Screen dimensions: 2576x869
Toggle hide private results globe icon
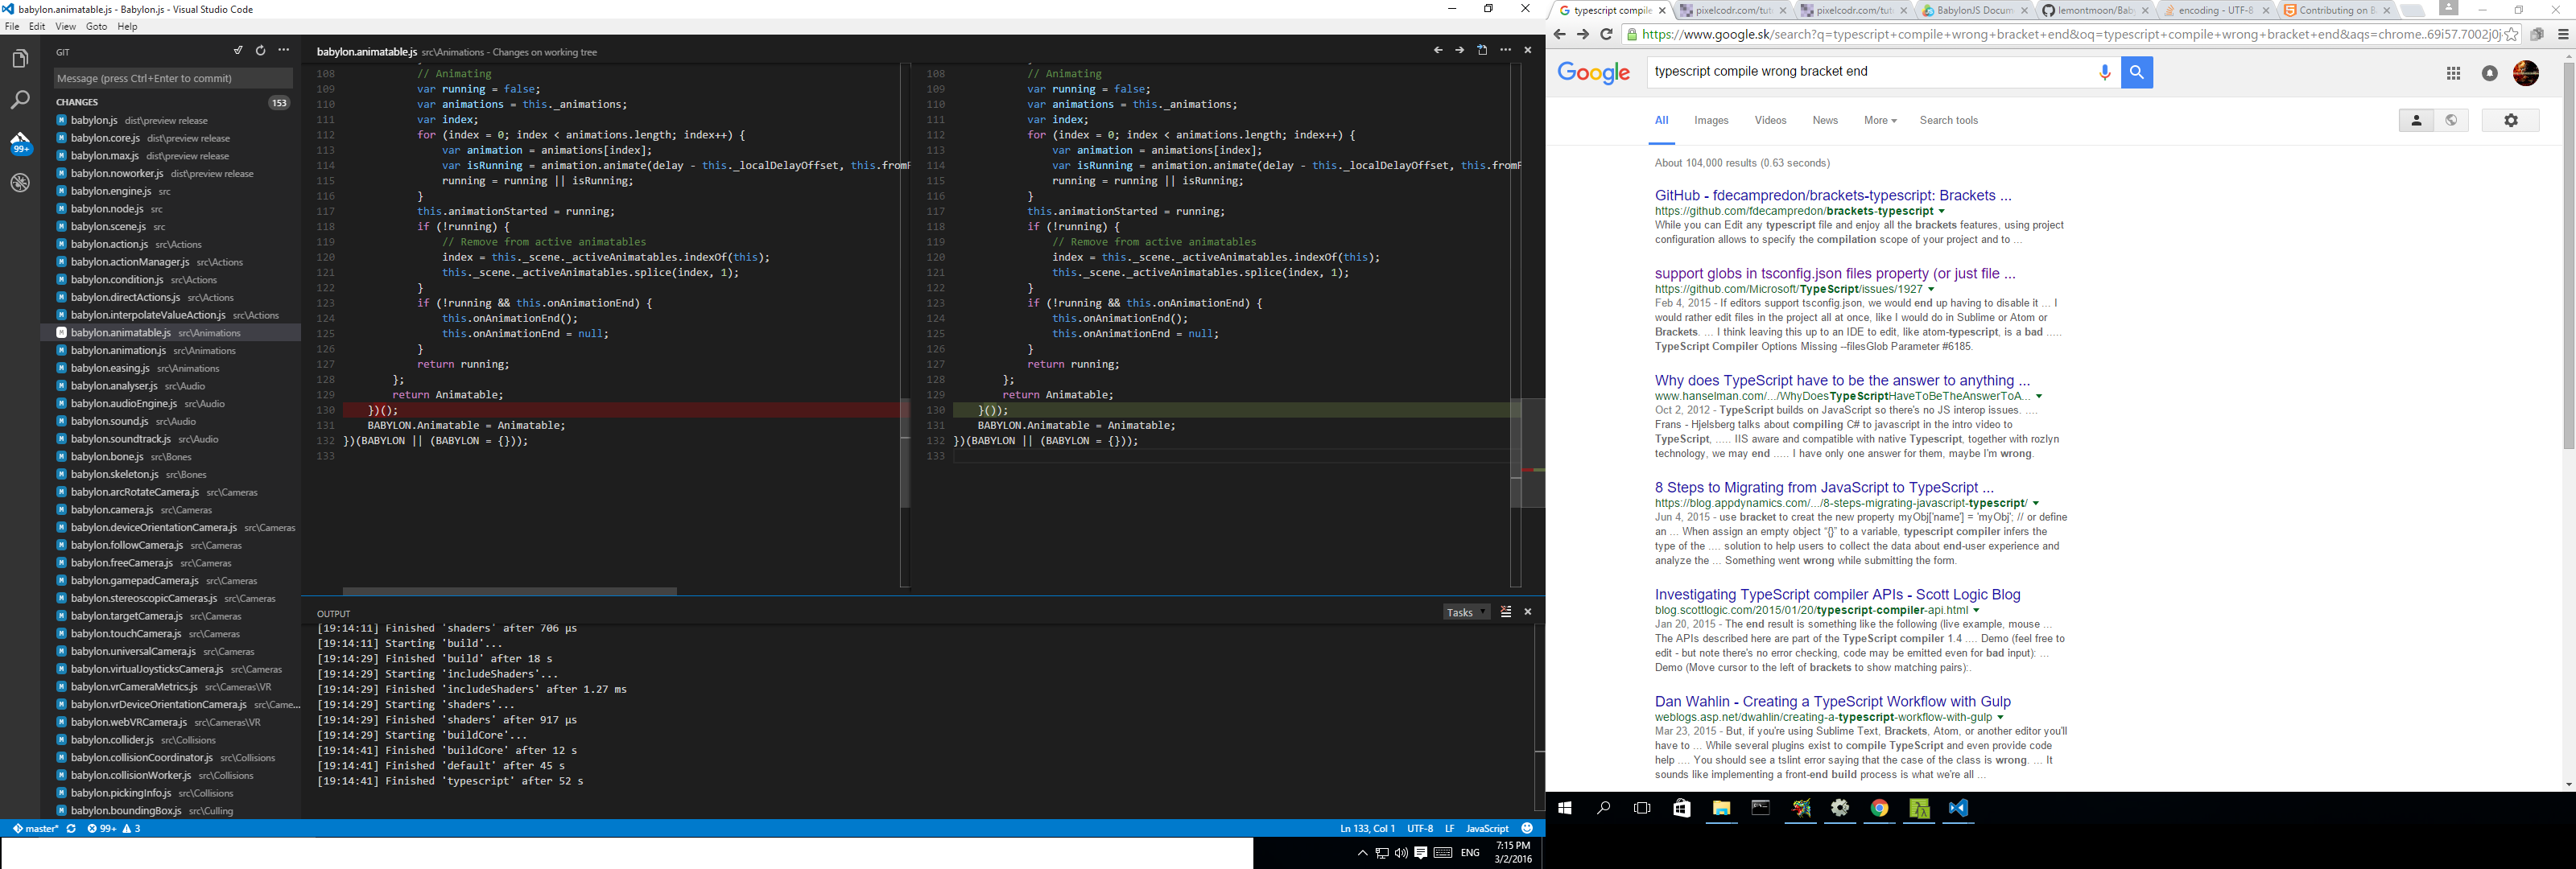coord(2451,120)
